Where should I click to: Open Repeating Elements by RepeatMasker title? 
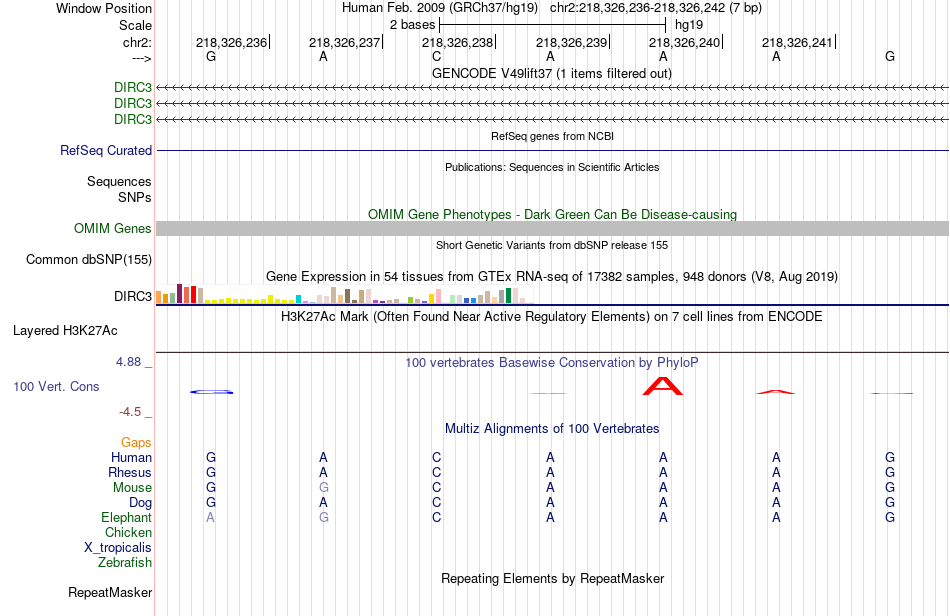pos(552,579)
